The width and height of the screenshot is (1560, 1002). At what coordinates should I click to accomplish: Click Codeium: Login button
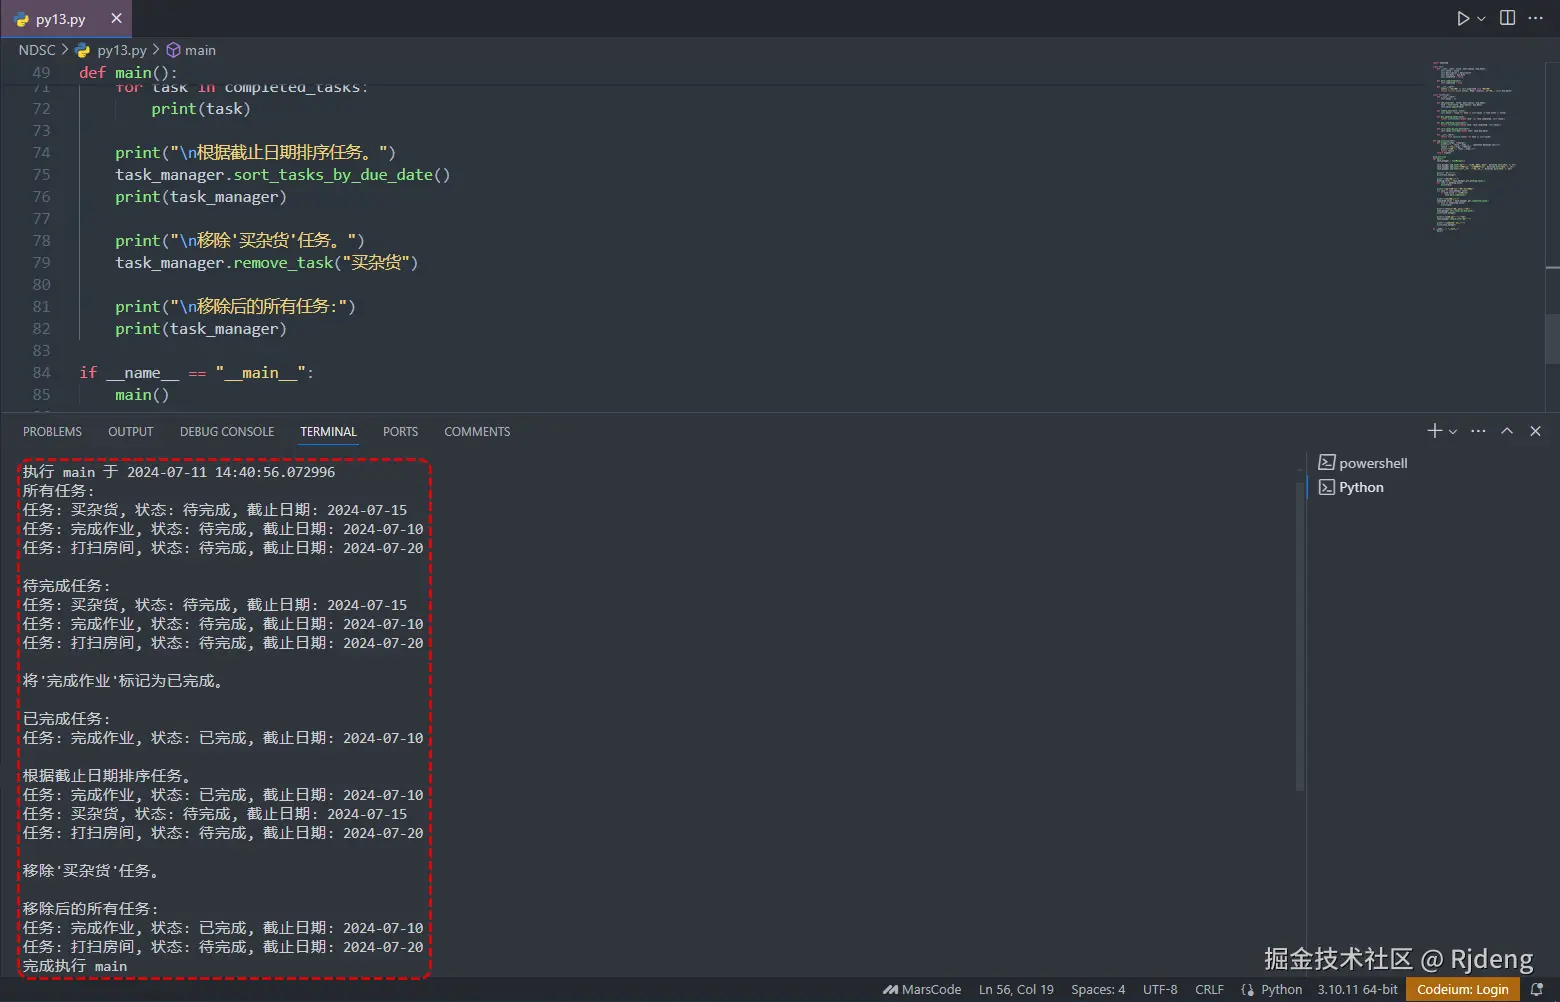1463,990
